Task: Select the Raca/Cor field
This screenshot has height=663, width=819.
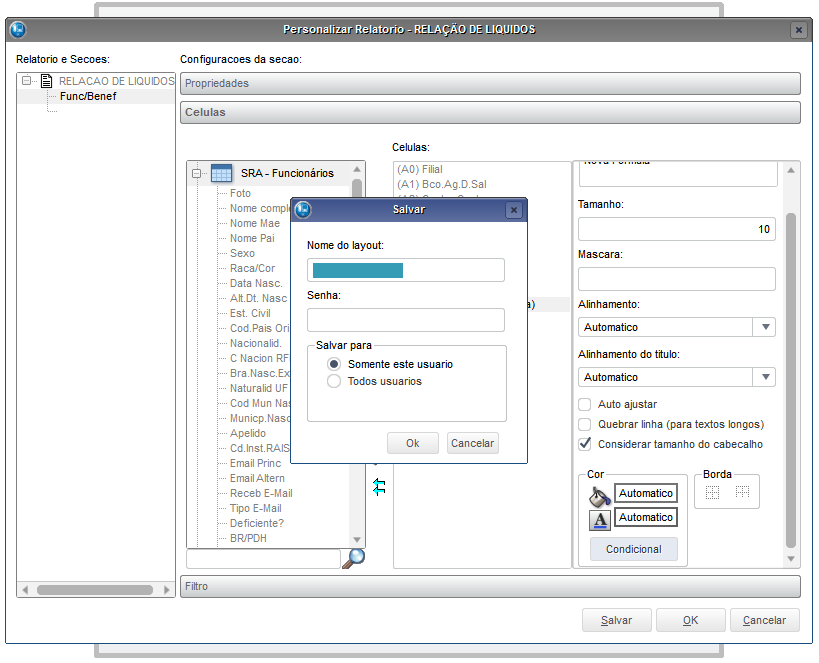Action: [252, 268]
